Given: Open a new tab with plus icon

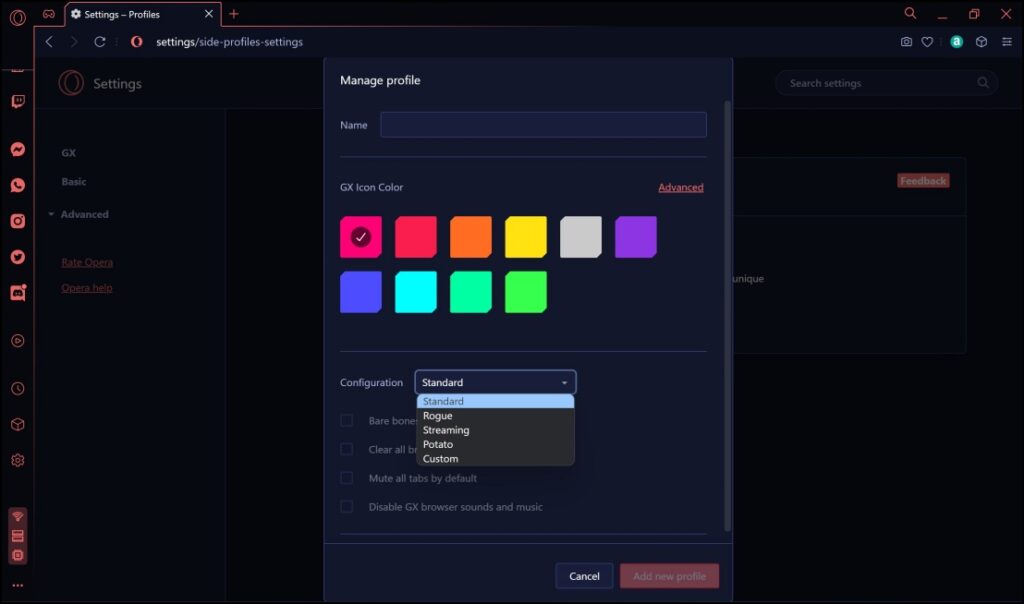Looking at the screenshot, I should (234, 14).
